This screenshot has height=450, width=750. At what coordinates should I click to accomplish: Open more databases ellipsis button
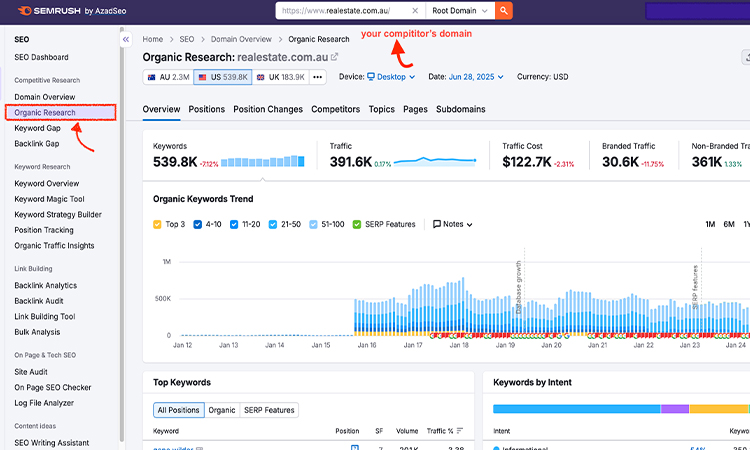318,77
